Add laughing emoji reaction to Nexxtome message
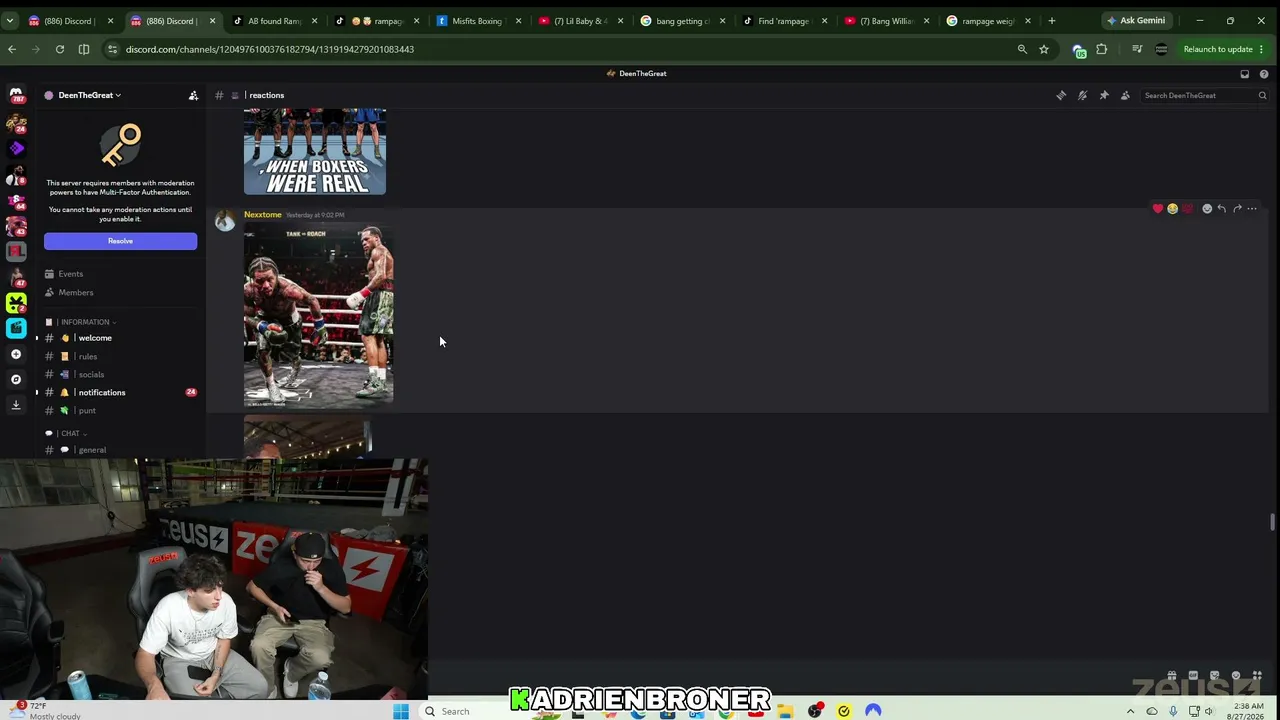The width and height of the screenshot is (1280, 720). [1173, 208]
